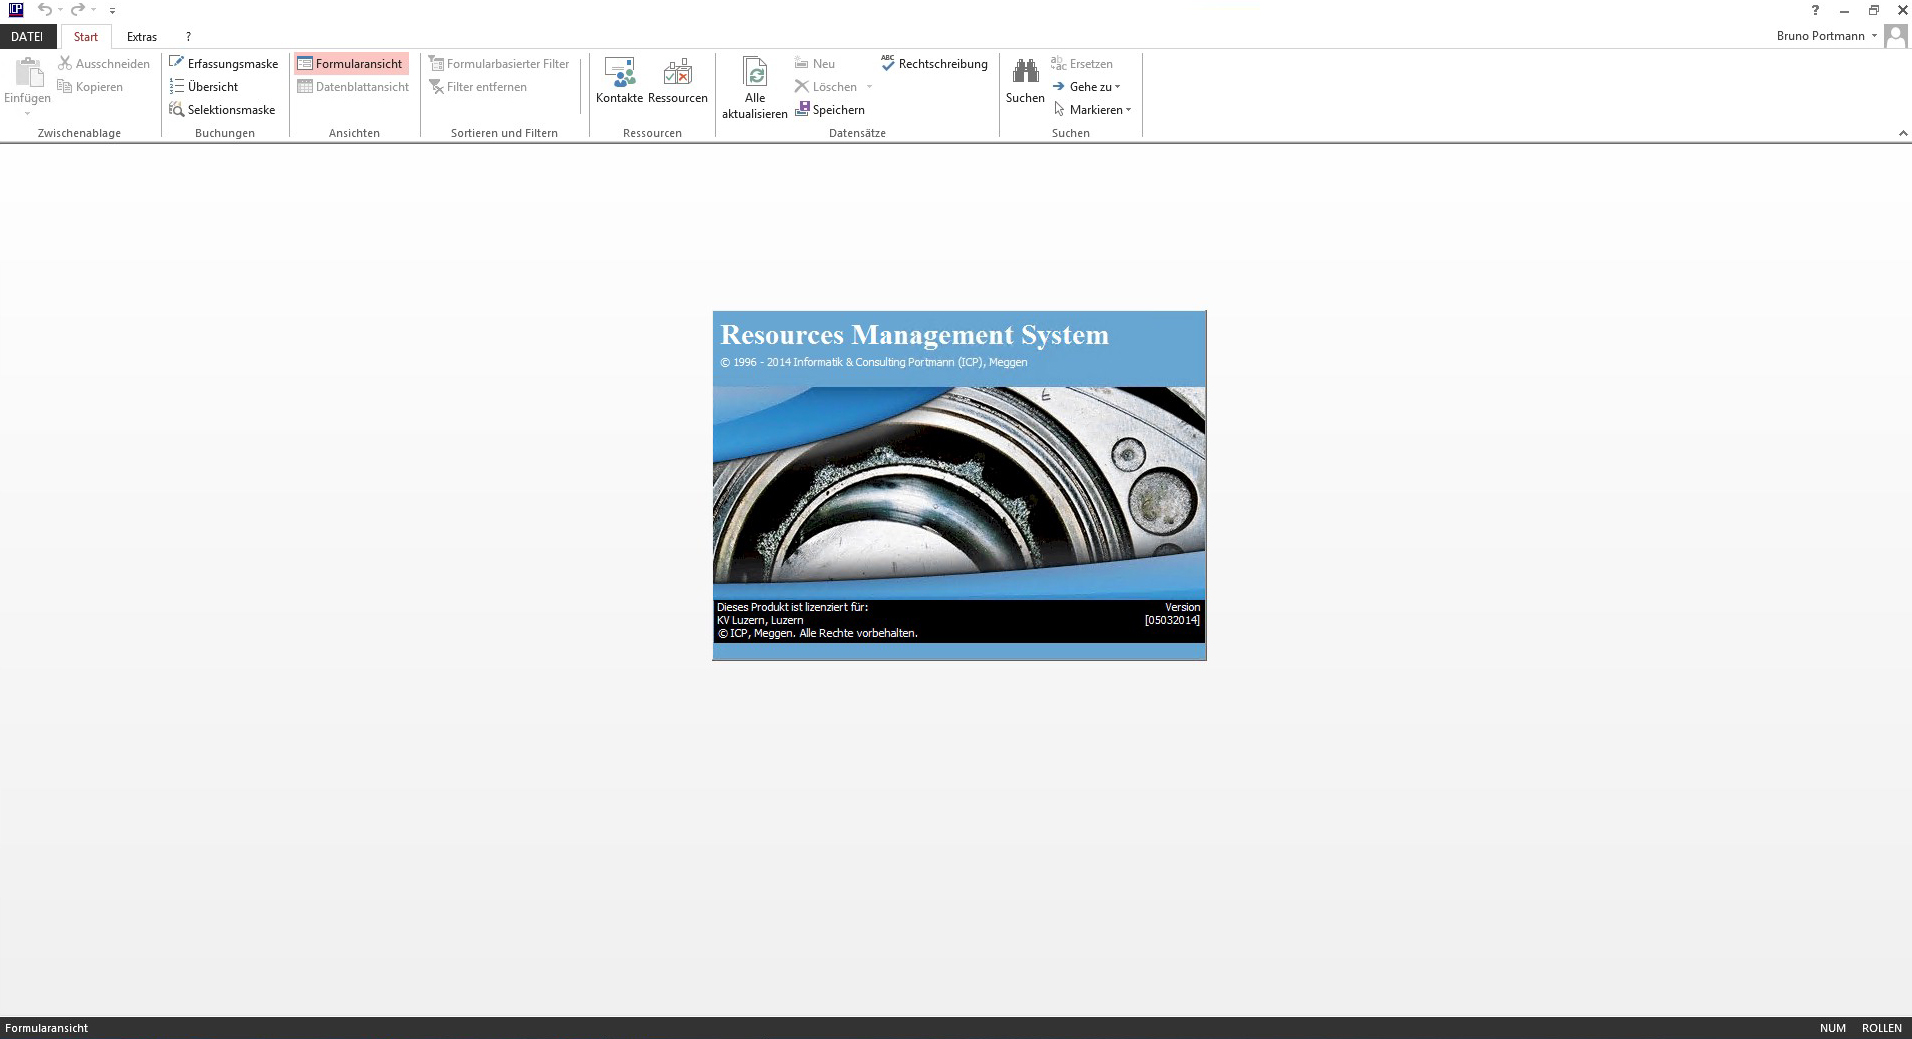1912x1039 pixels.
Task: Open the Übersicht list view
Action: [204, 86]
